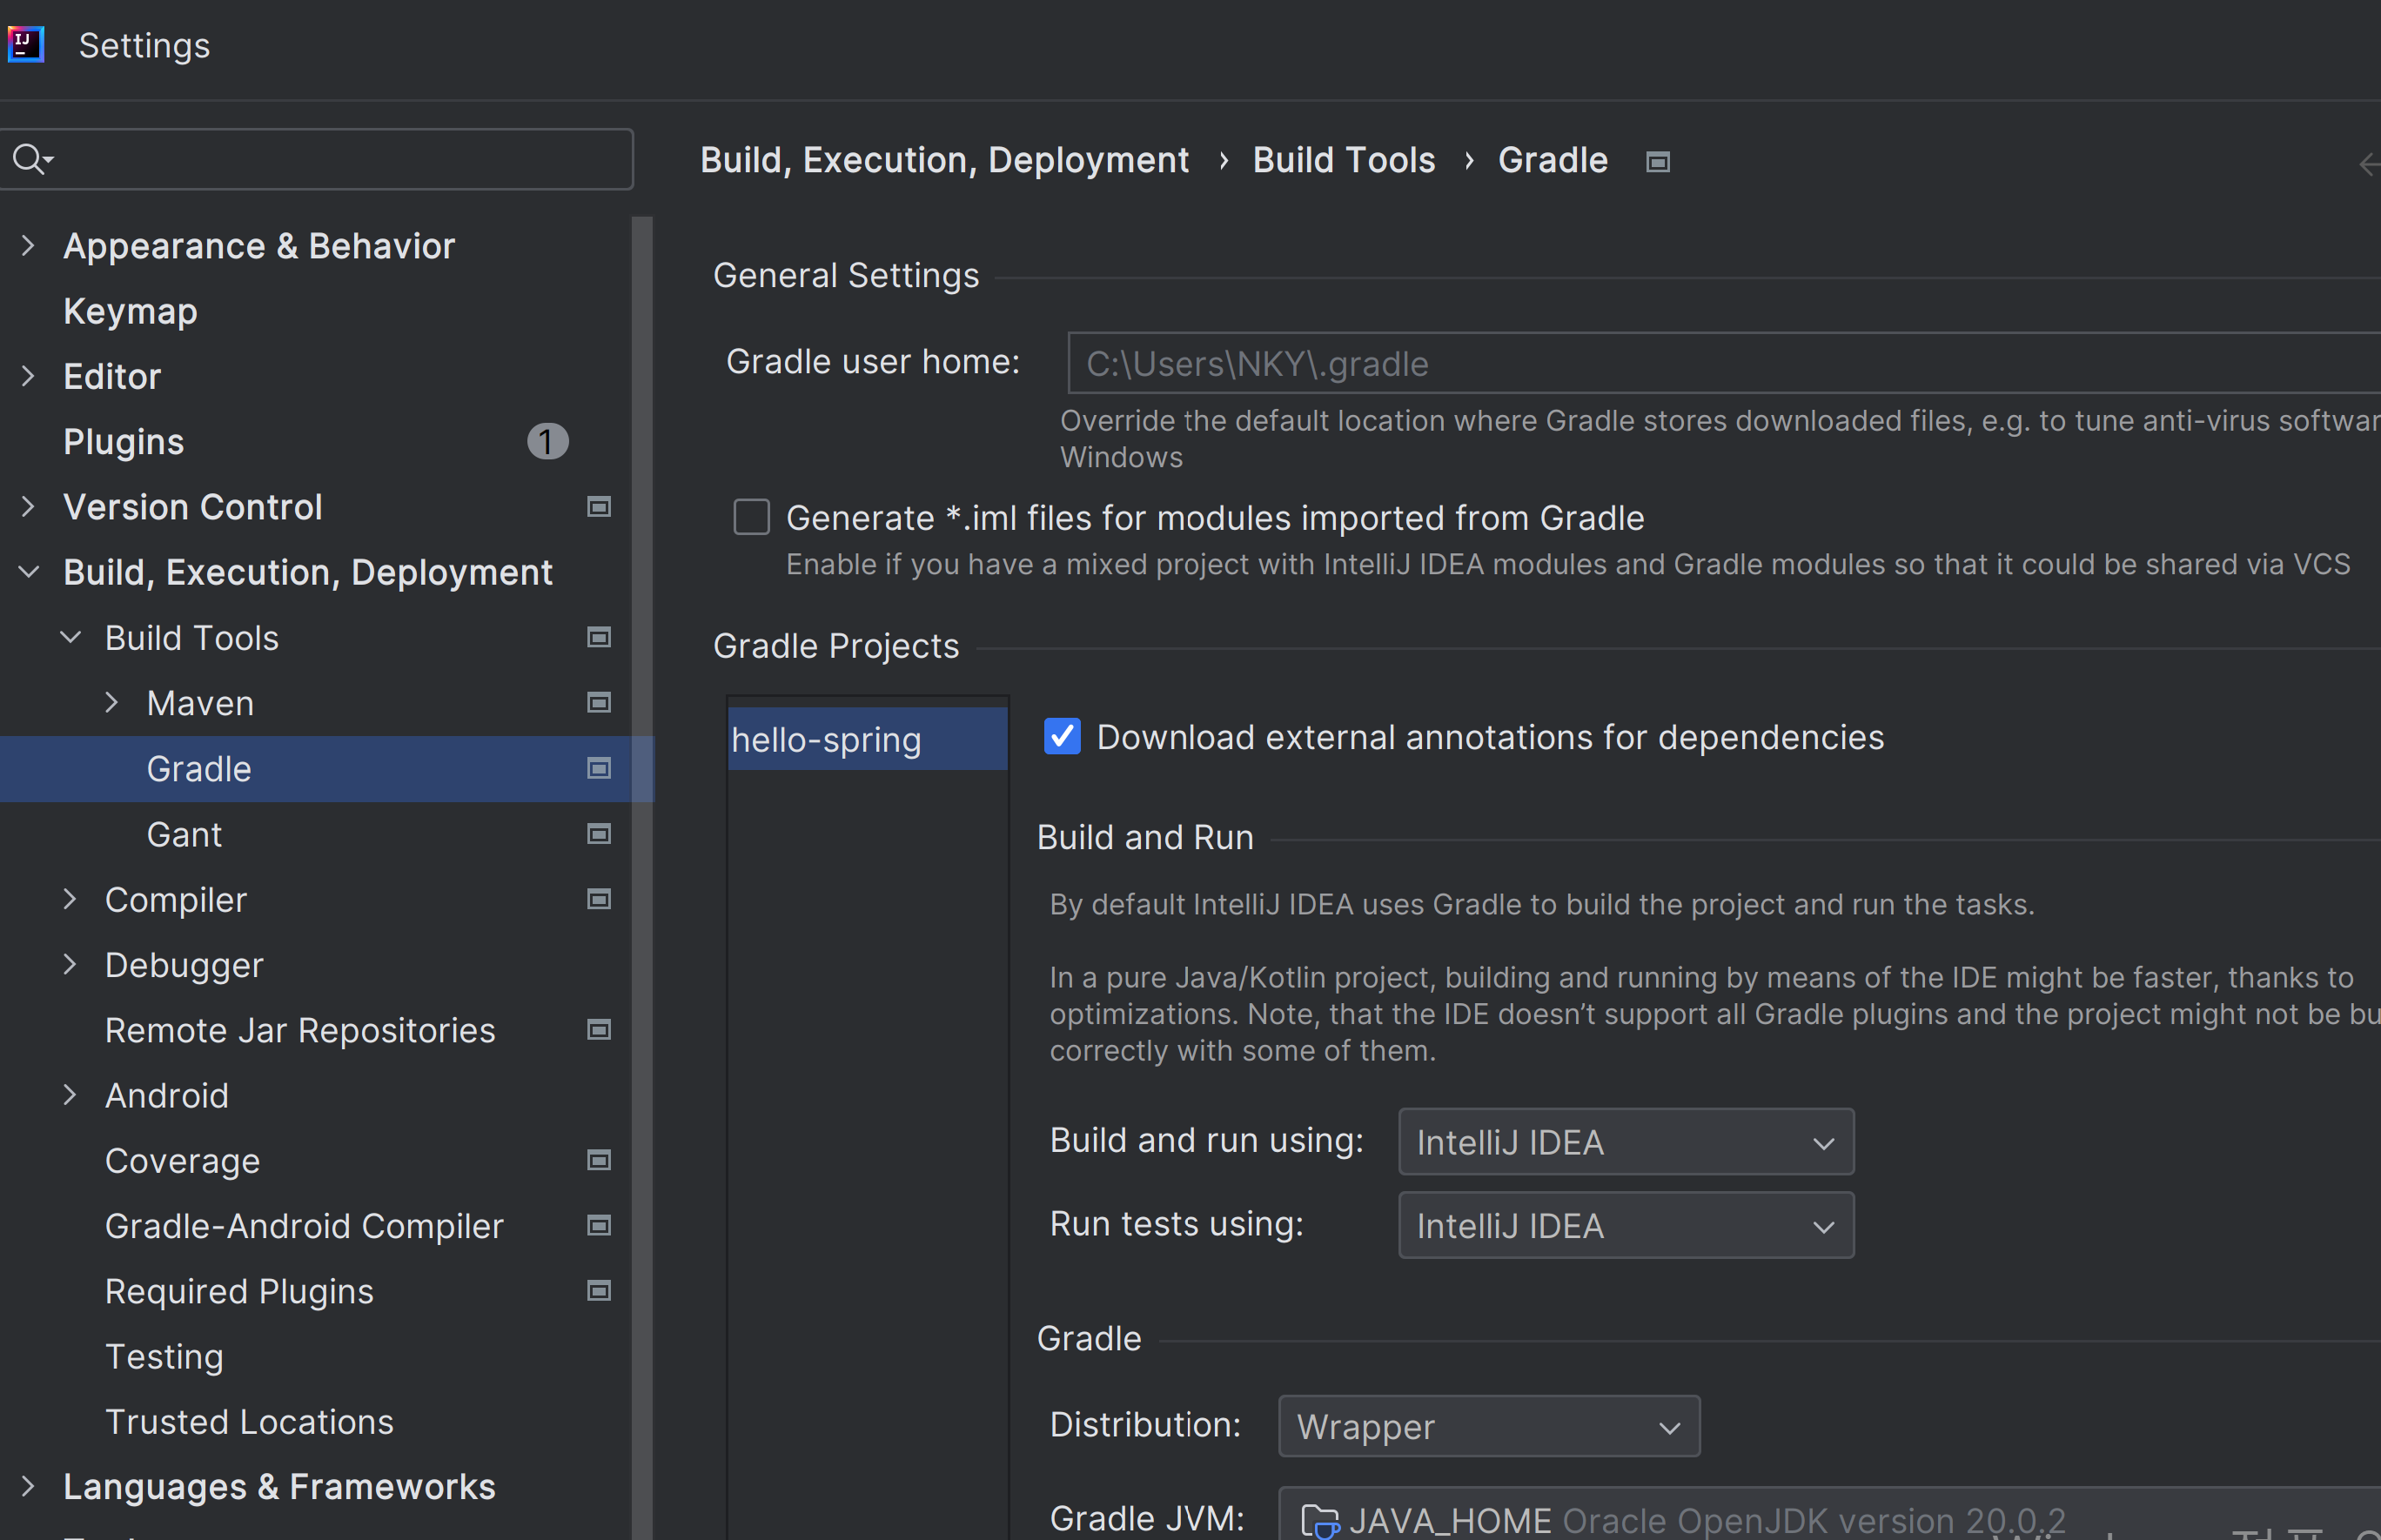This screenshot has width=2381, height=1540.
Task: Click the Gradle user home field
Action: 1724,364
